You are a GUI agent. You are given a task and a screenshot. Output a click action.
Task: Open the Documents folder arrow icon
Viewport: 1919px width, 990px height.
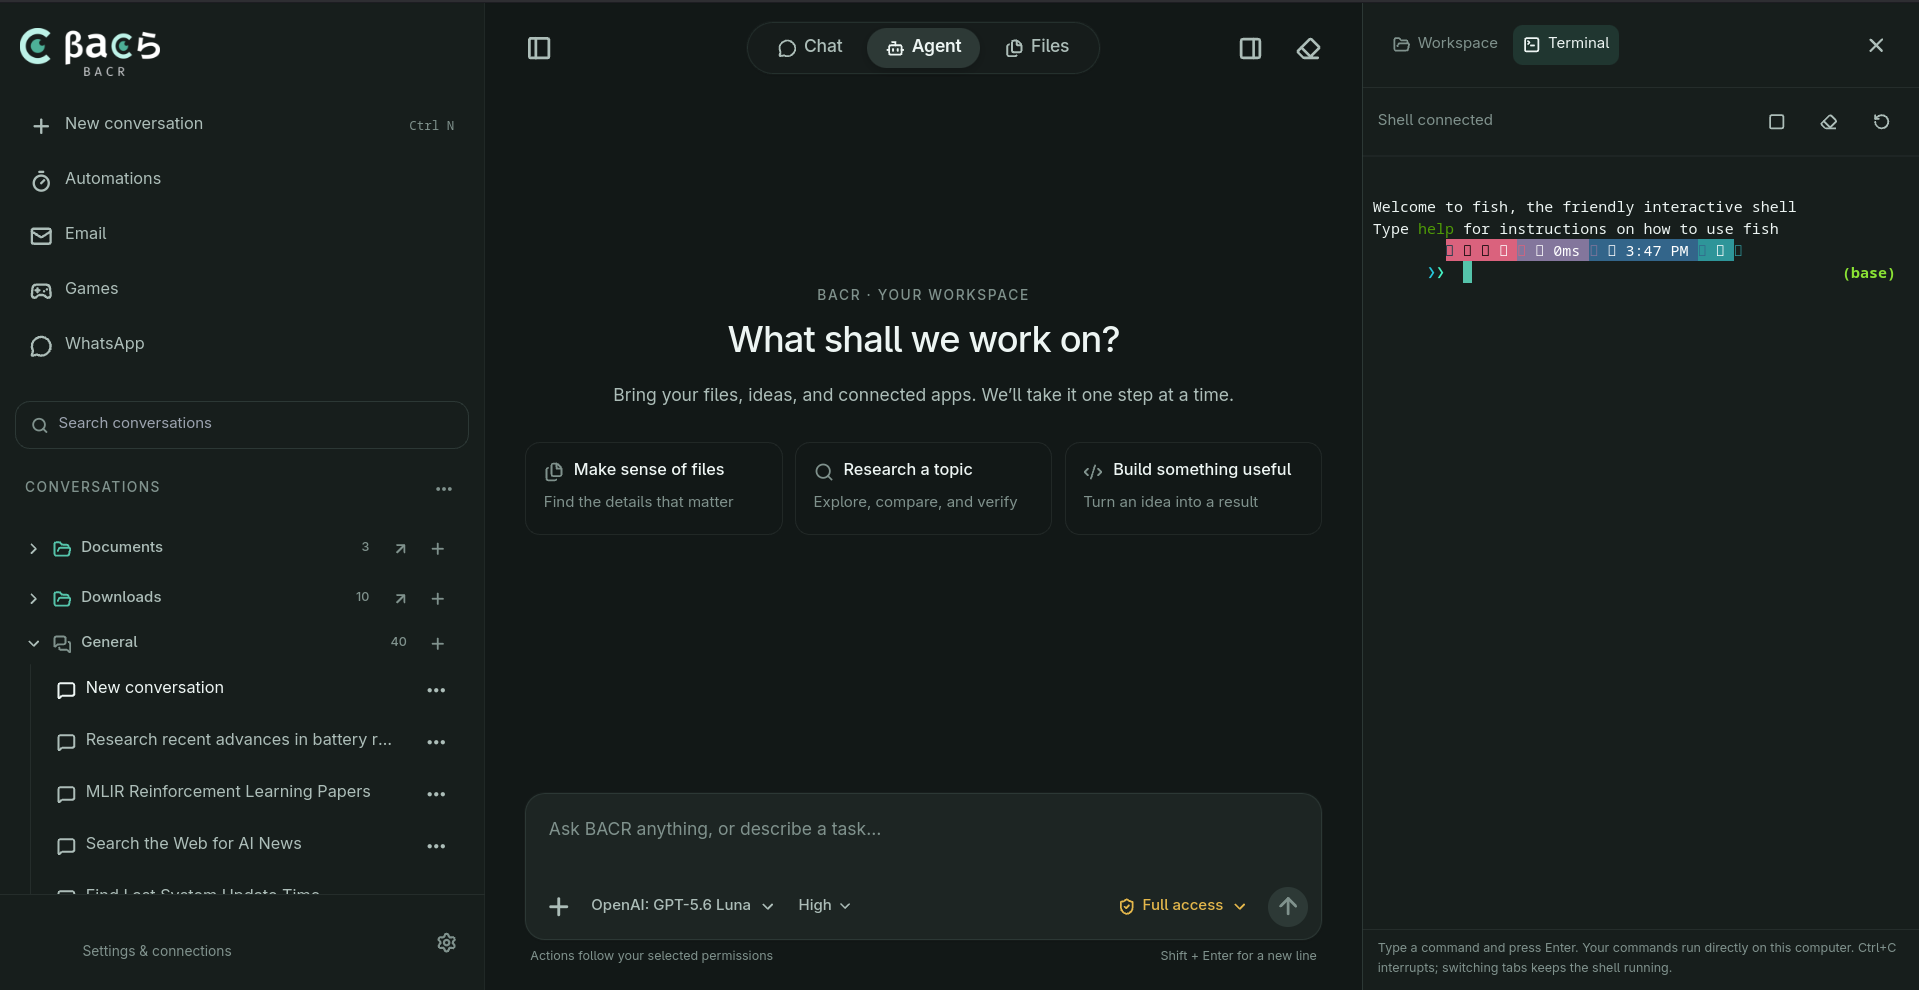pyautogui.click(x=400, y=548)
